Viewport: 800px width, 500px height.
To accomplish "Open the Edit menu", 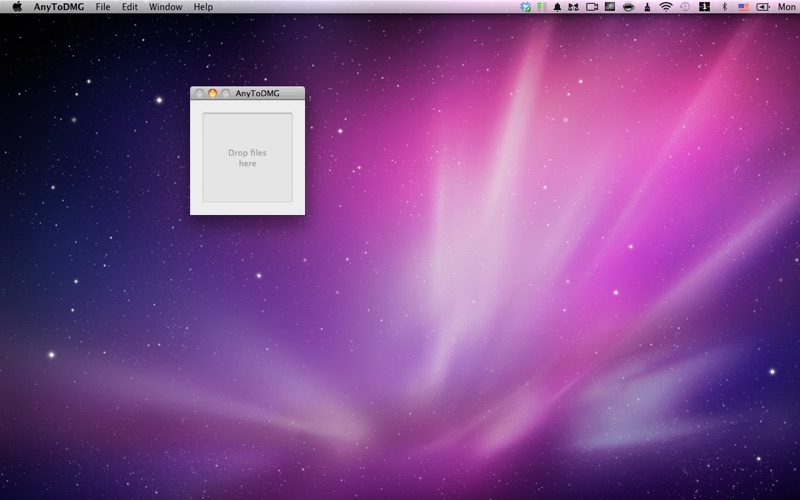I will coord(130,7).
